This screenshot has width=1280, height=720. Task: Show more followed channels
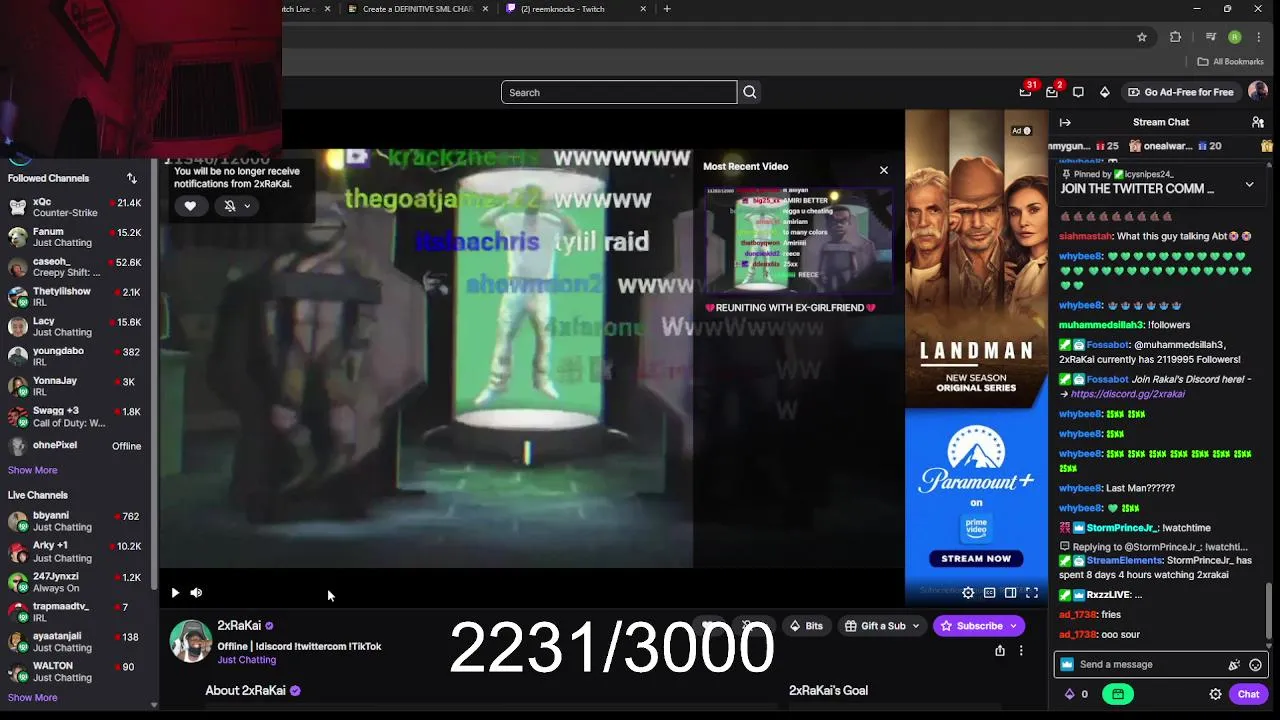[32, 470]
